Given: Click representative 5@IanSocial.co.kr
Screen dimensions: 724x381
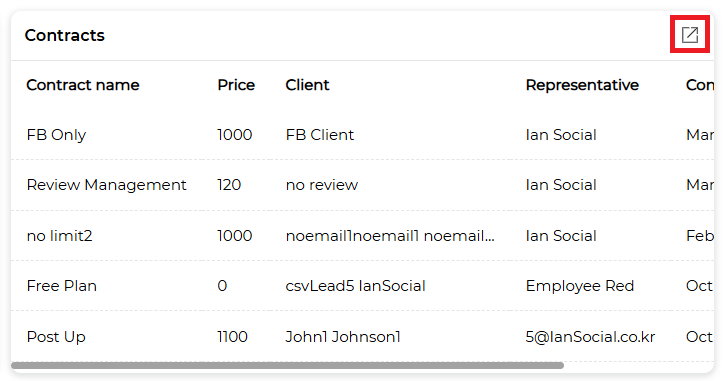Looking at the screenshot, I should 590,337.
